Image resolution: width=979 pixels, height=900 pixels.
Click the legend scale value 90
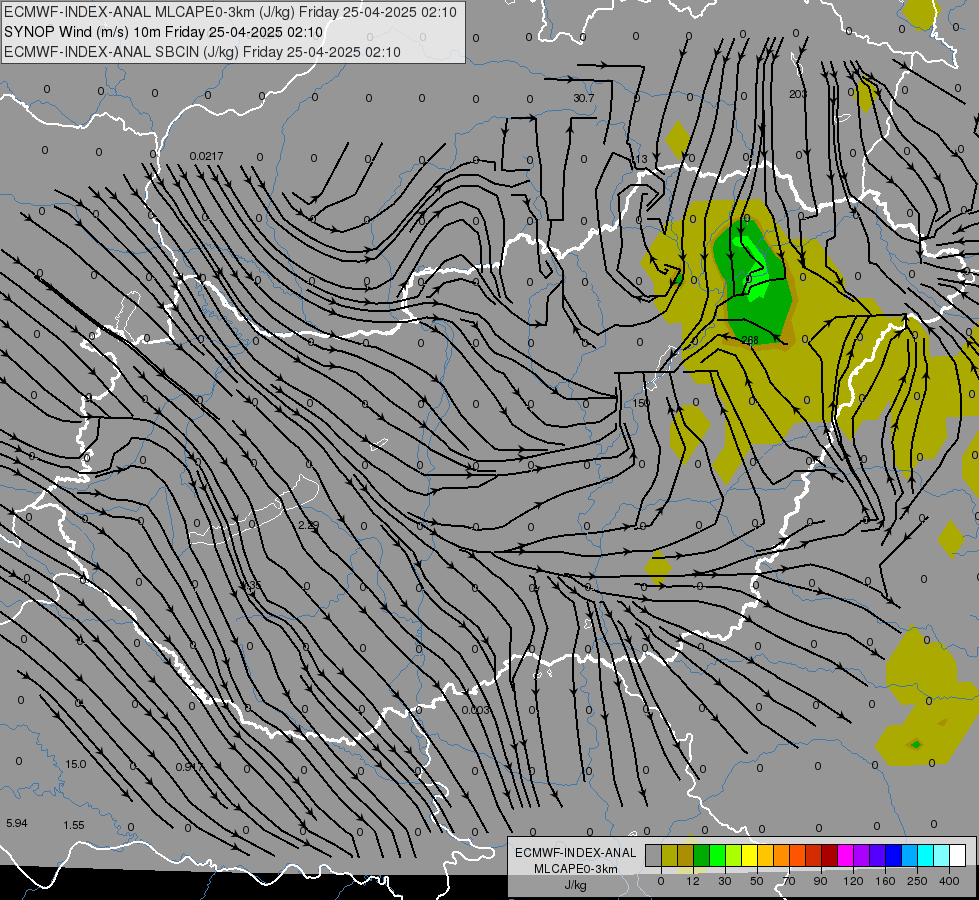point(820,881)
